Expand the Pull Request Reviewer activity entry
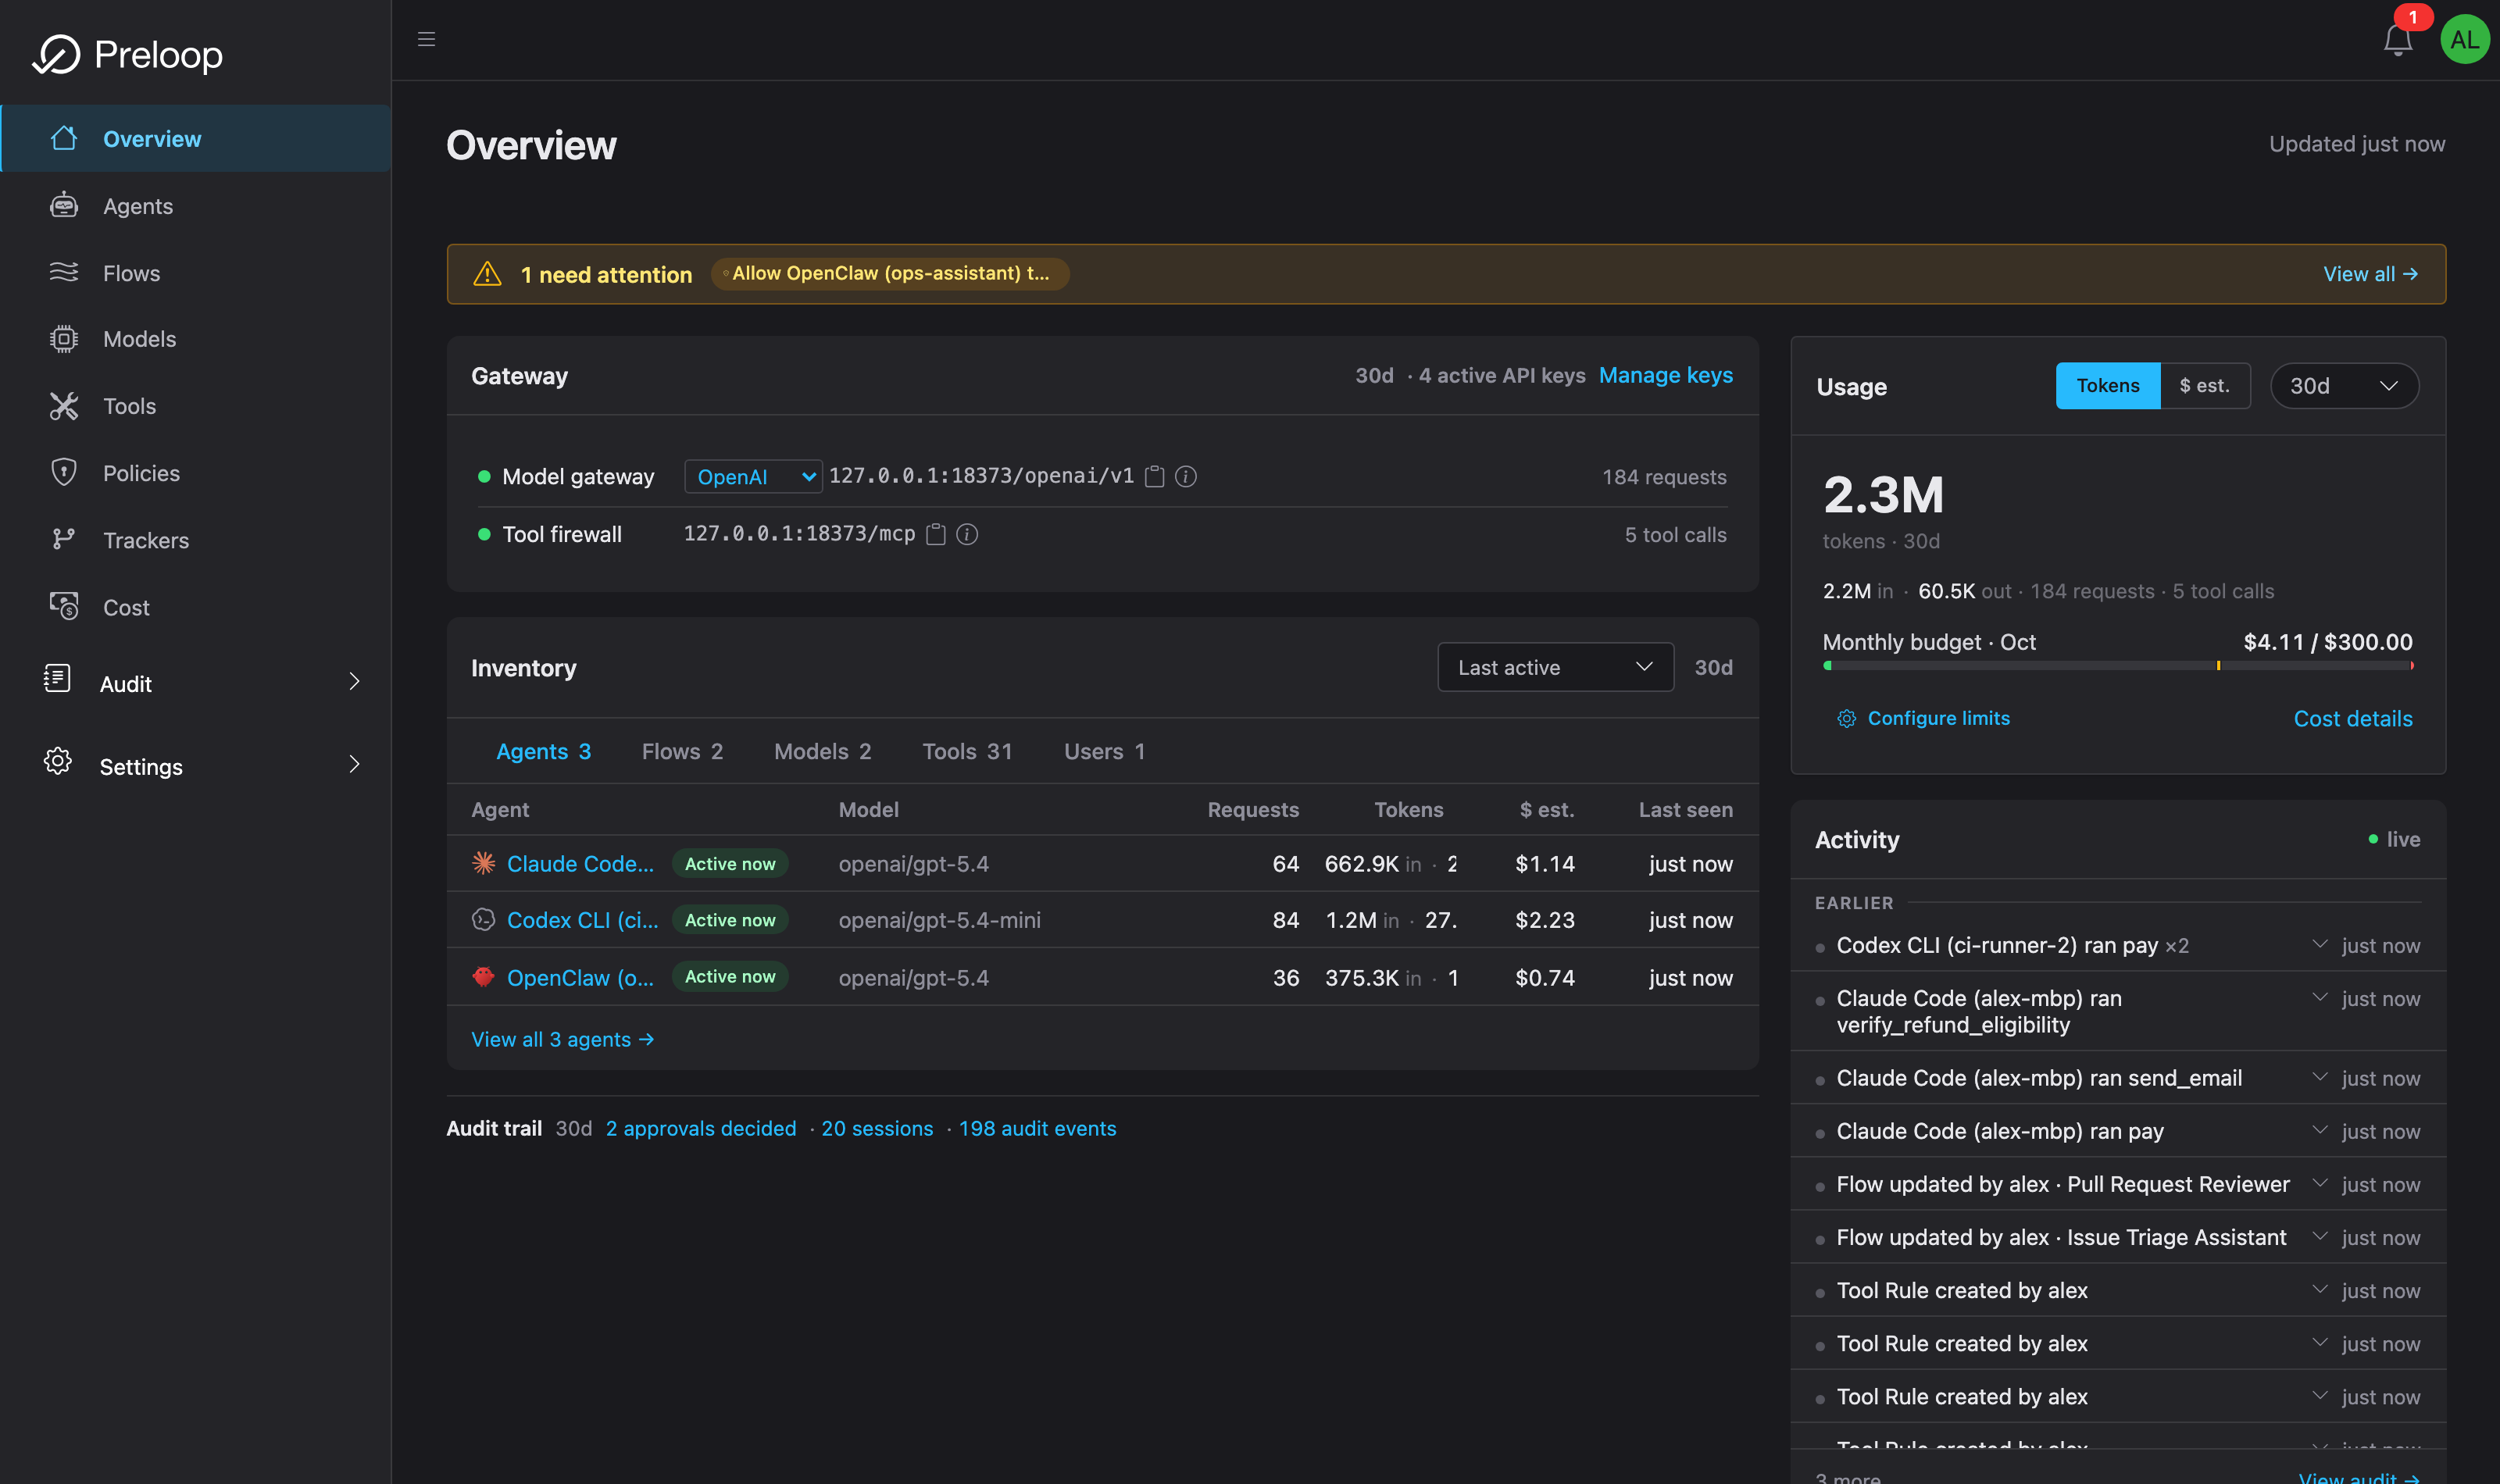This screenshot has width=2500, height=1484. pyautogui.click(x=2319, y=1183)
